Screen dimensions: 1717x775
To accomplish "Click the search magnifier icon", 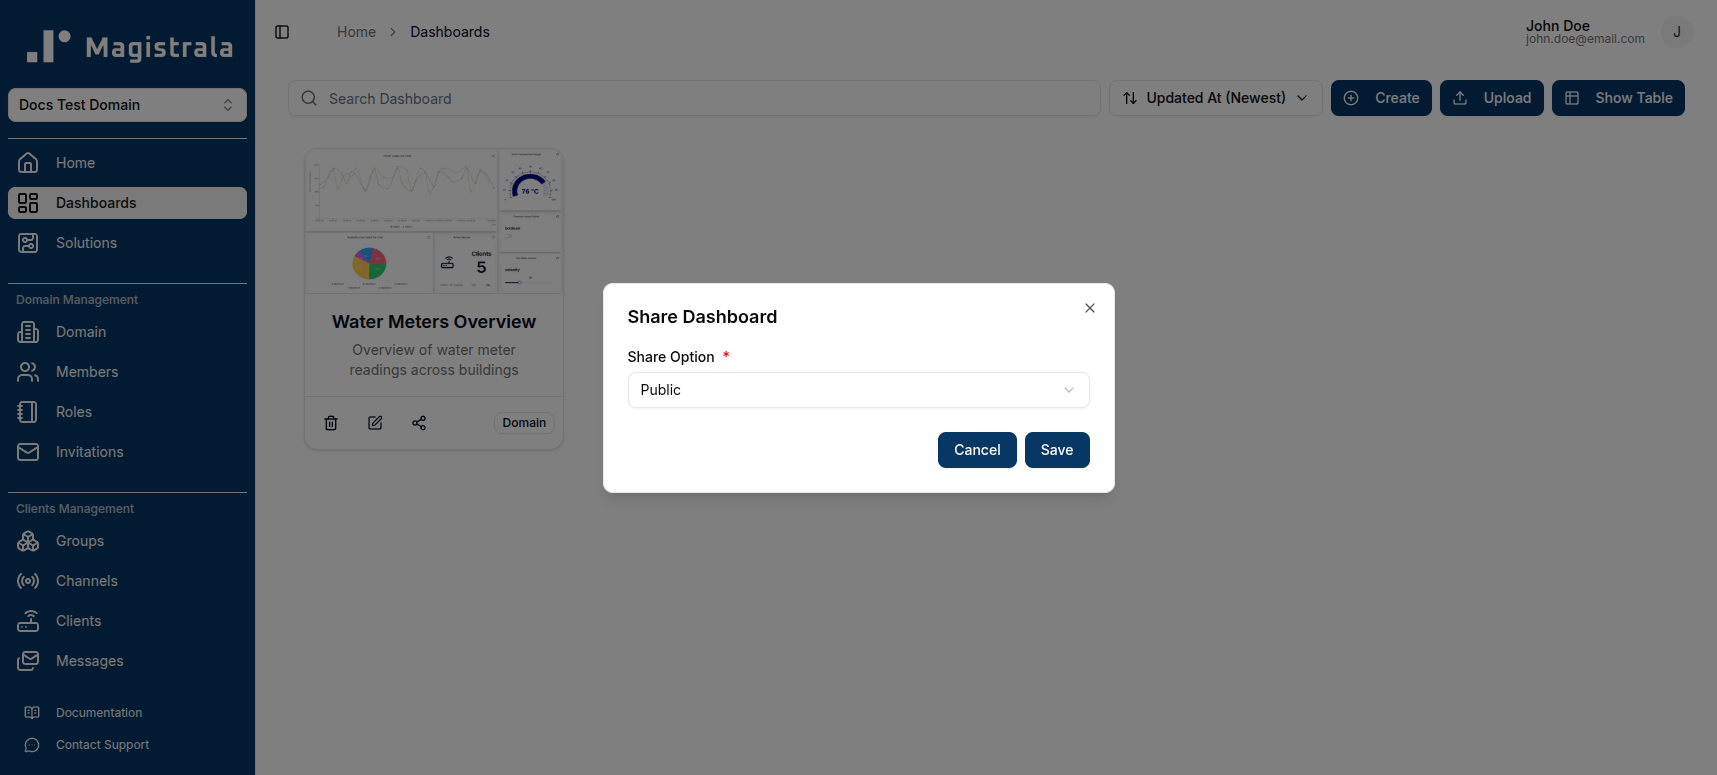I will [x=309, y=98].
